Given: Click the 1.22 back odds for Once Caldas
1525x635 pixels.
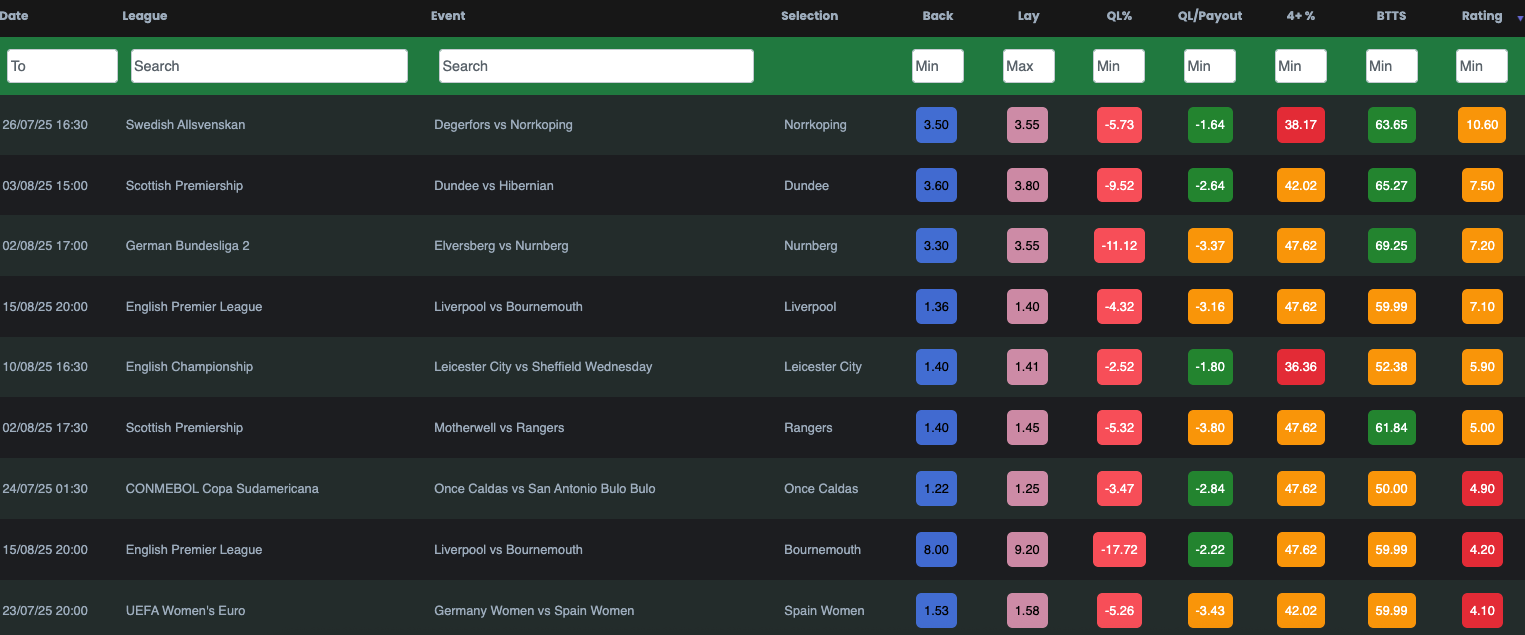Looking at the screenshot, I should [x=937, y=489].
